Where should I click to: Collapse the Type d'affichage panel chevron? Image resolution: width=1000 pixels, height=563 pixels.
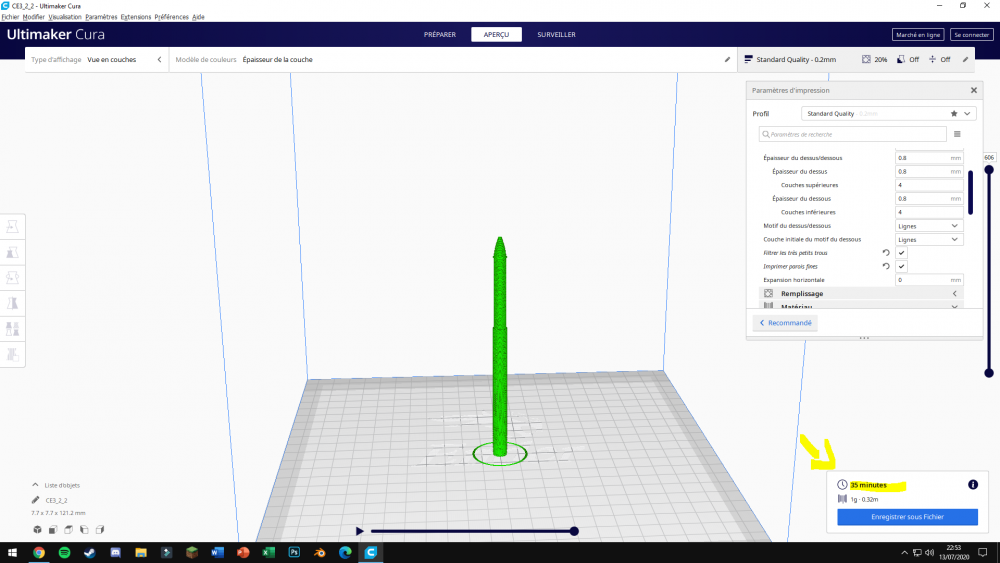click(x=159, y=59)
